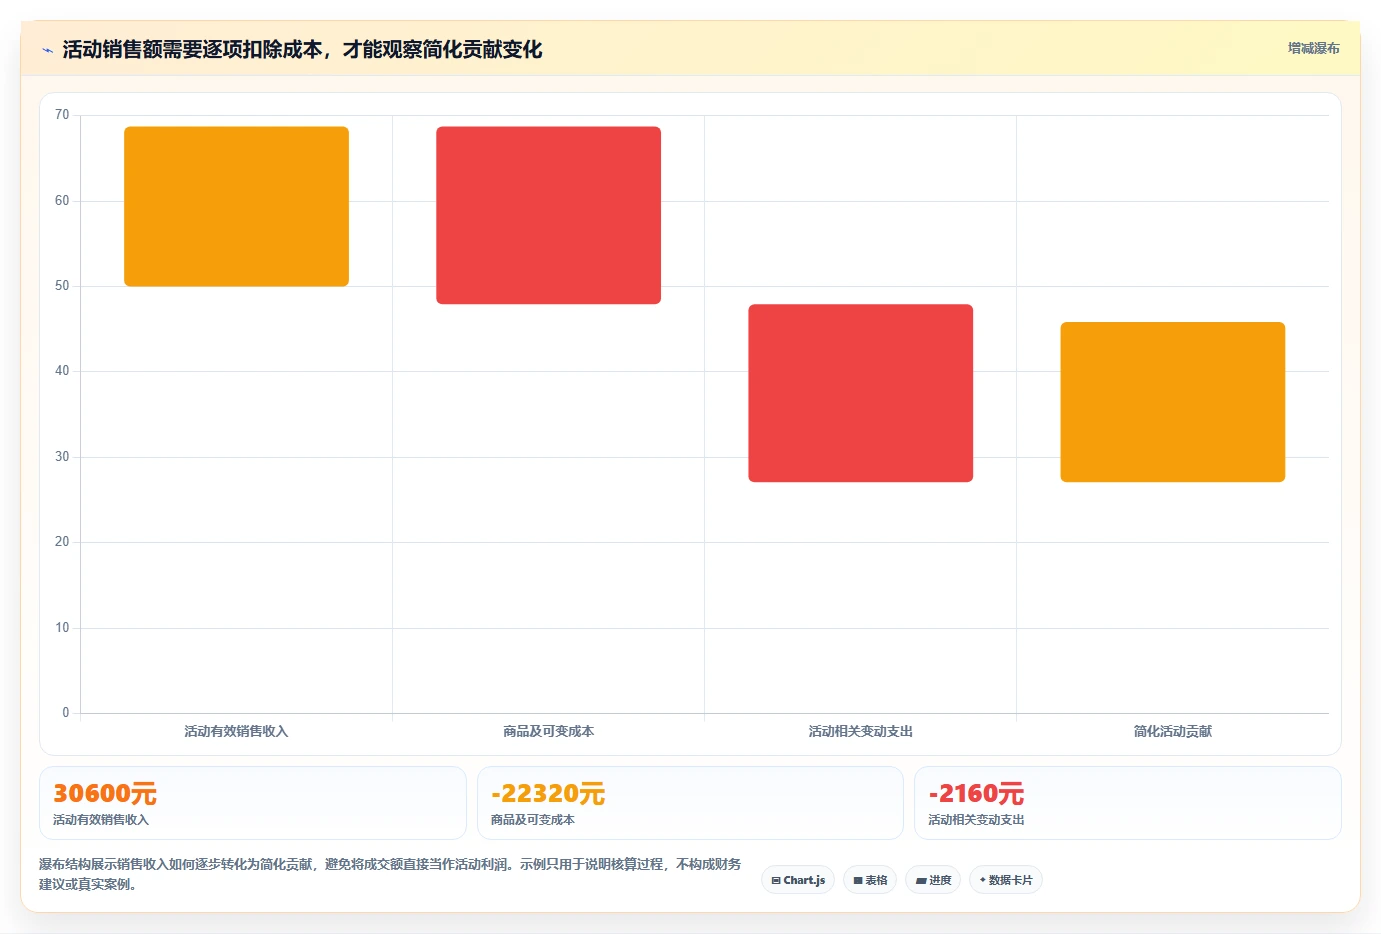This screenshot has width=1381, height=934.
Task: Click the footer description starting 瀑布结构展示
Action: 390,874
